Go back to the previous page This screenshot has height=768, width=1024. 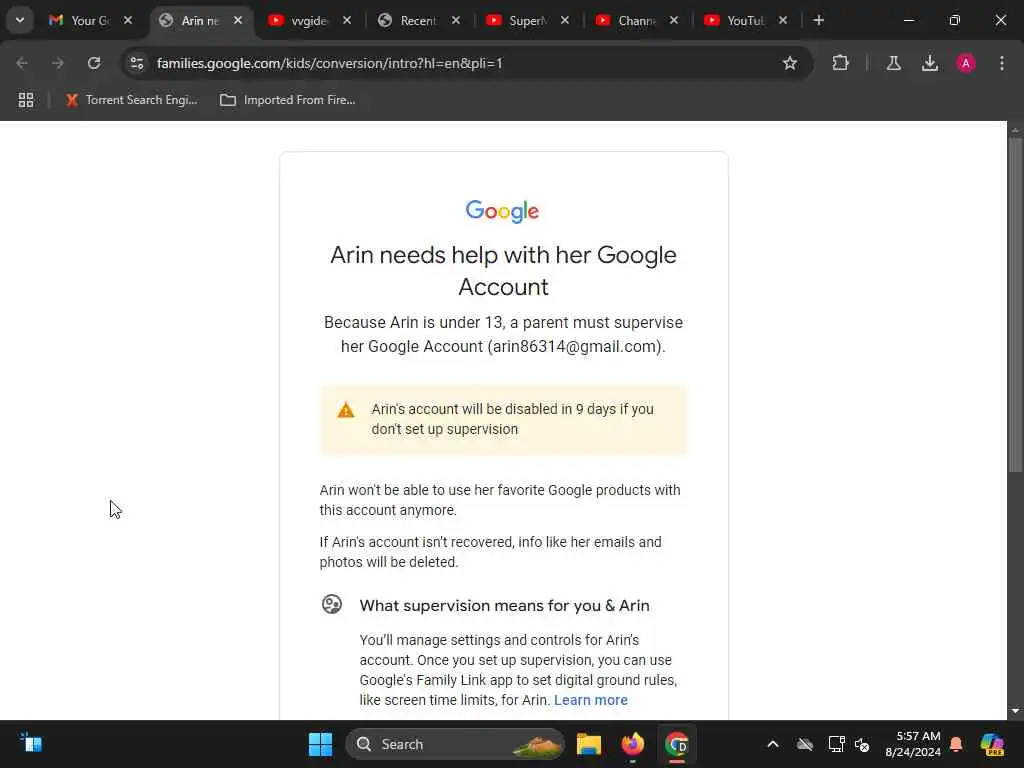[22, 63]
